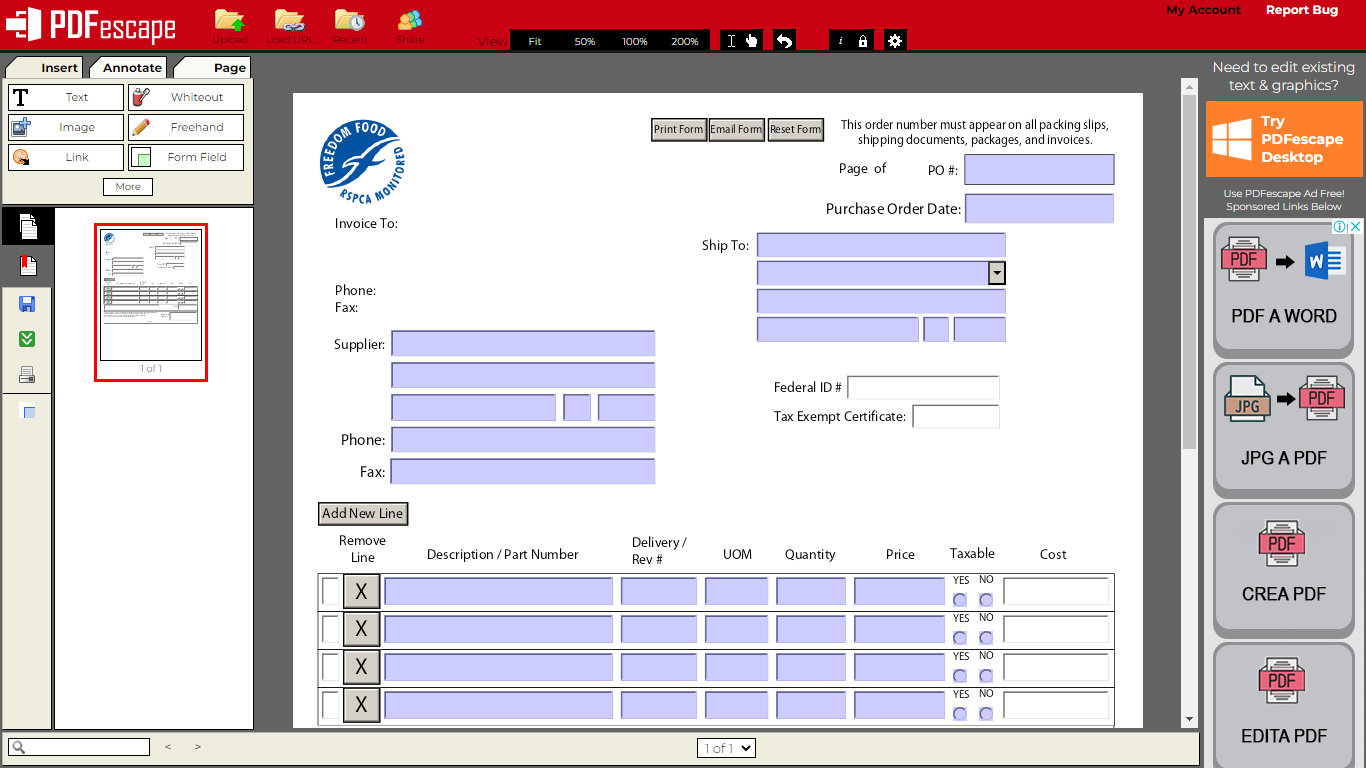
Task: Tick the fourth line remove checkbox
Action: [331, 705]
